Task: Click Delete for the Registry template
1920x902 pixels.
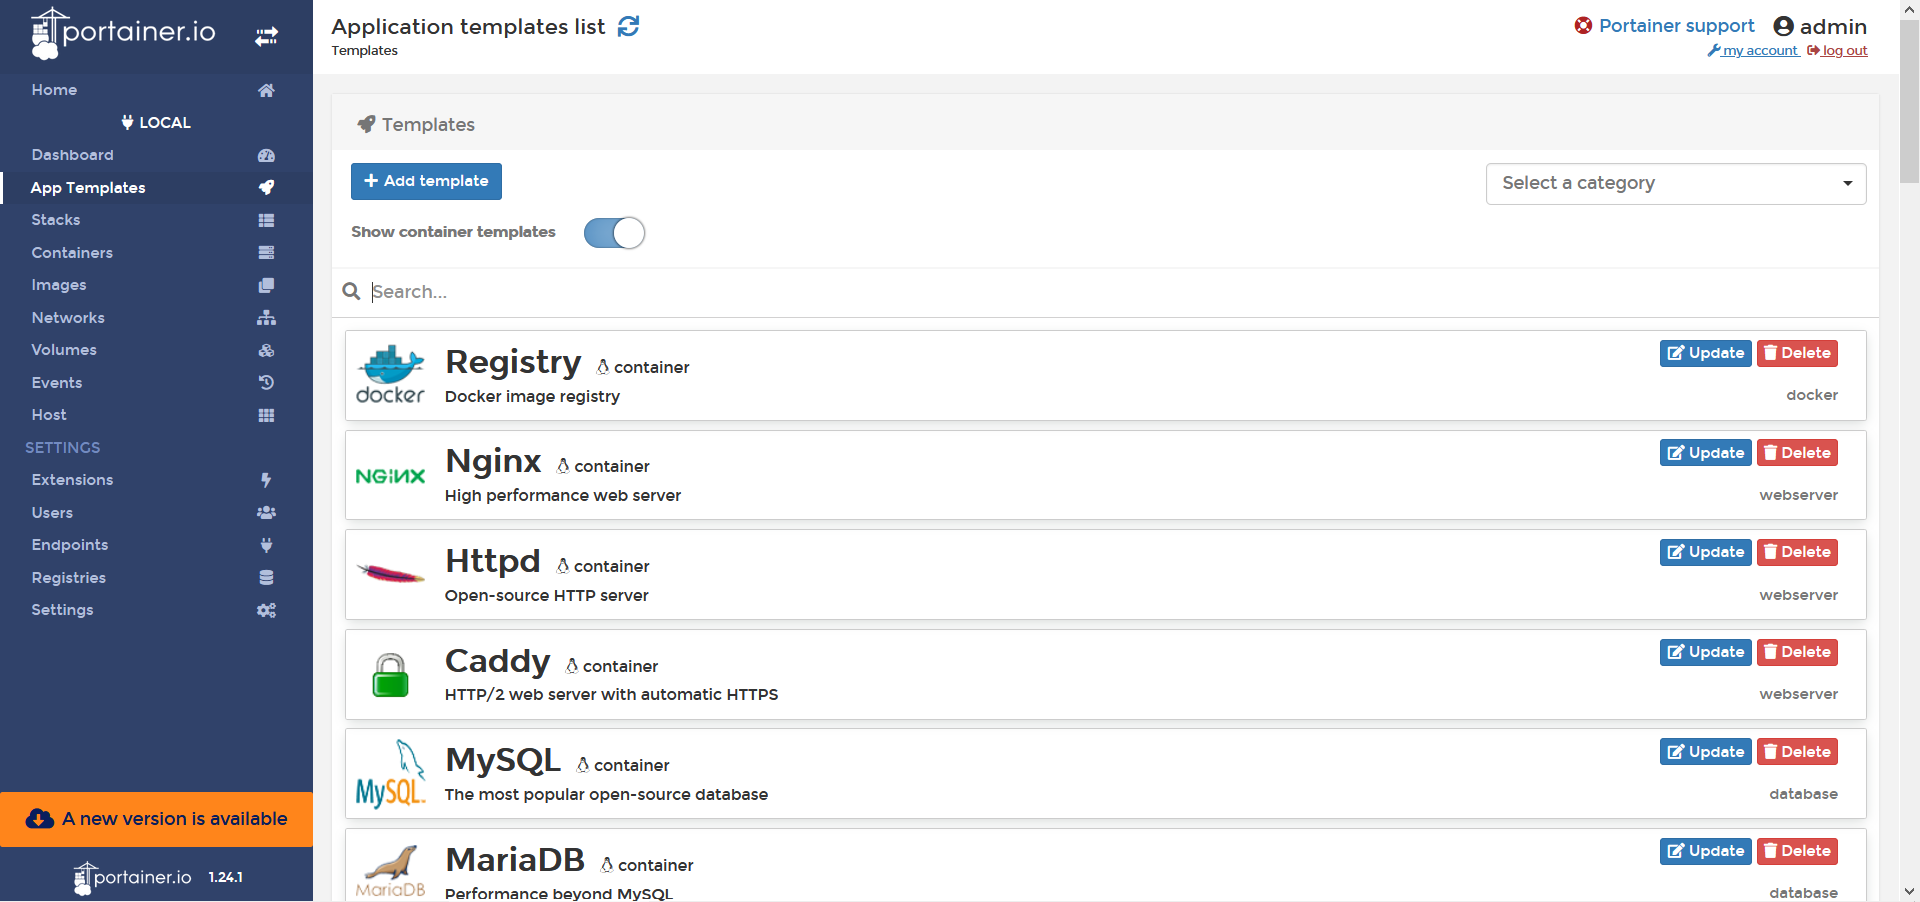Action: (x=1797, y=353)
